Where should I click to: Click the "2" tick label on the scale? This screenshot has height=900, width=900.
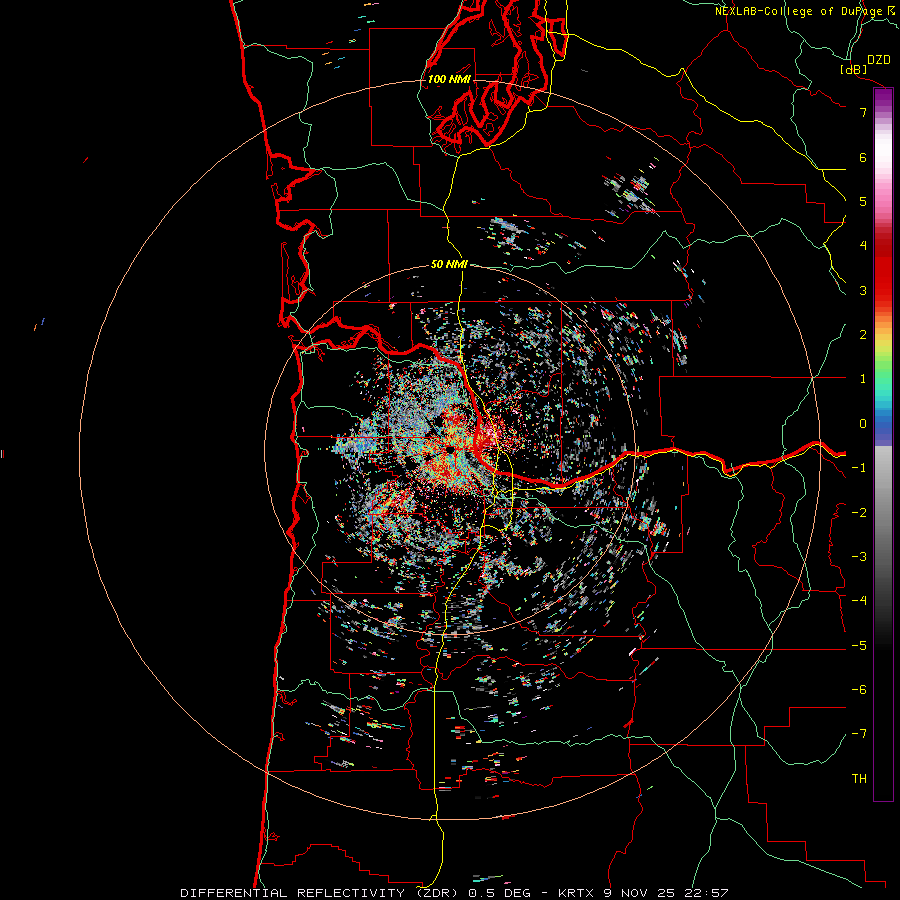click(x=863, y=335)
